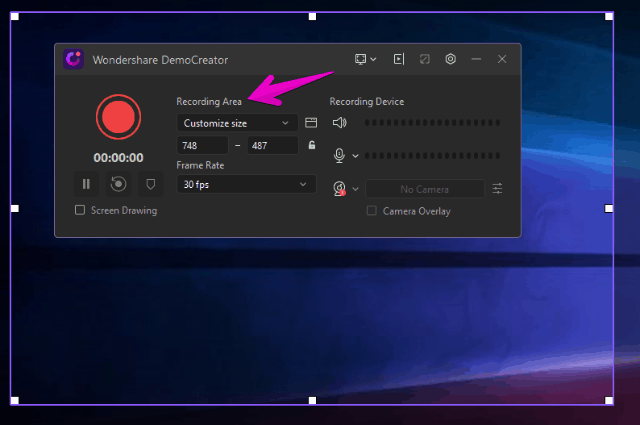Toggle the webcam icon

[340, 189]
